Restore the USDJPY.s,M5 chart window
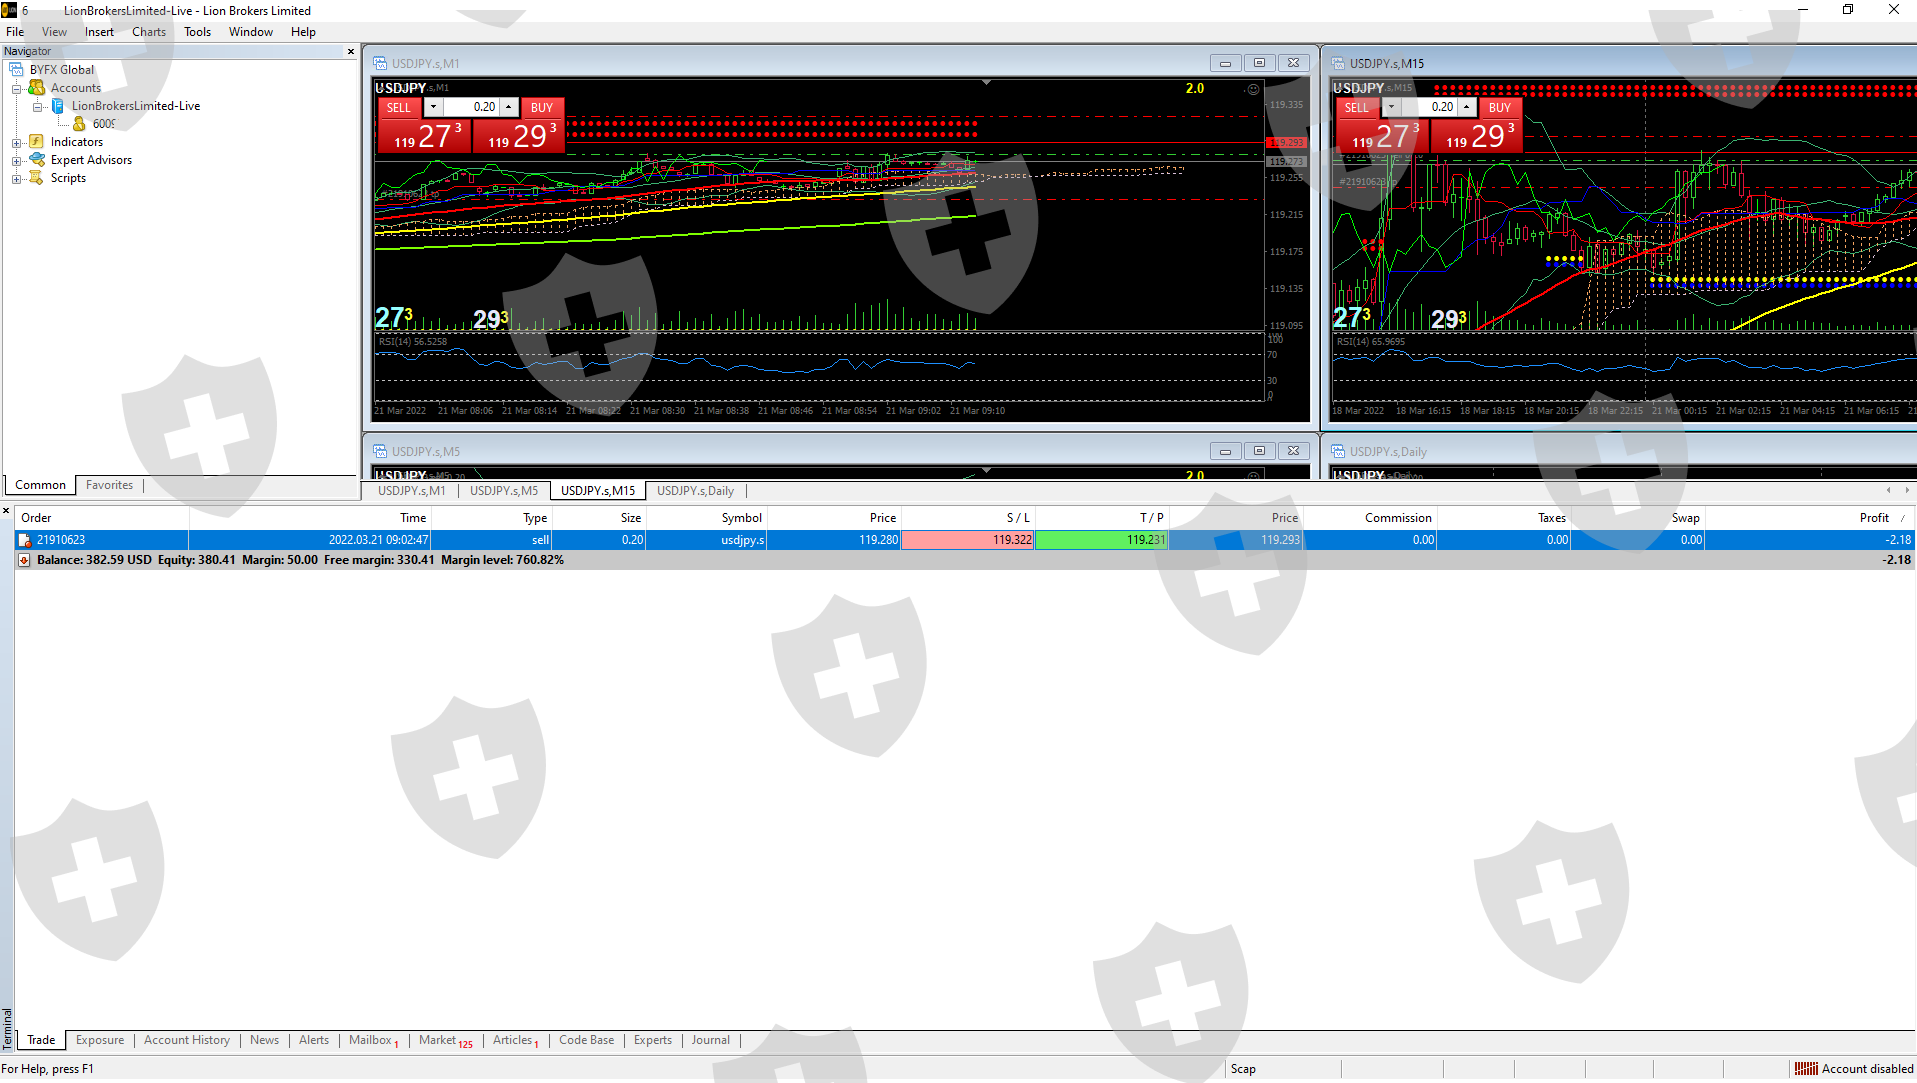This screenshot has height=1083, width=1917. pyautogui.click(x=1259, y=451)
